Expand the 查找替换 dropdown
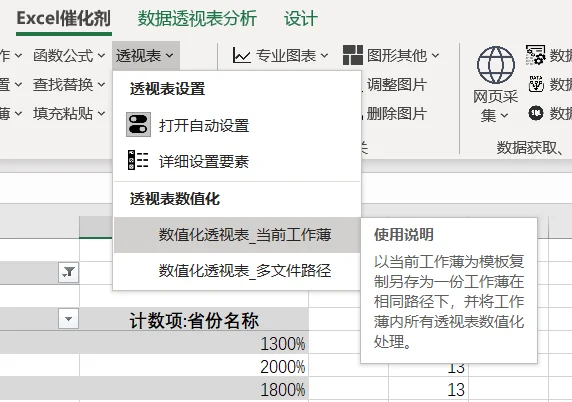Screen dimensions: 572x402 click(x=69, y=85)
